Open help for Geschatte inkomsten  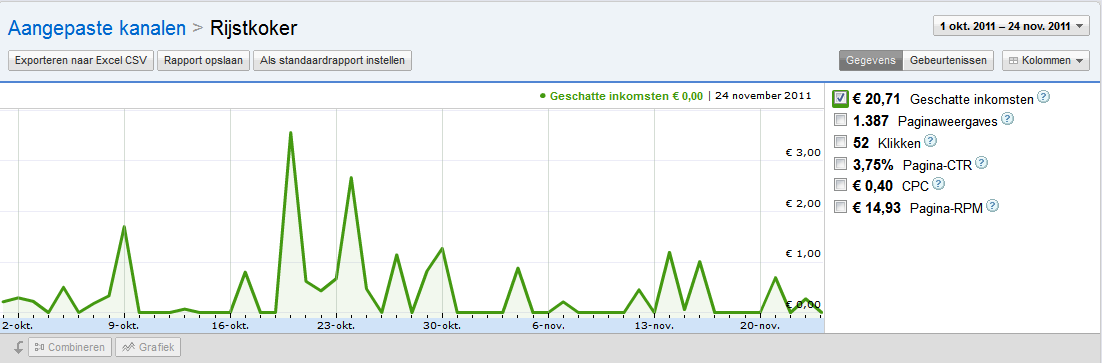coord(1043,97)
